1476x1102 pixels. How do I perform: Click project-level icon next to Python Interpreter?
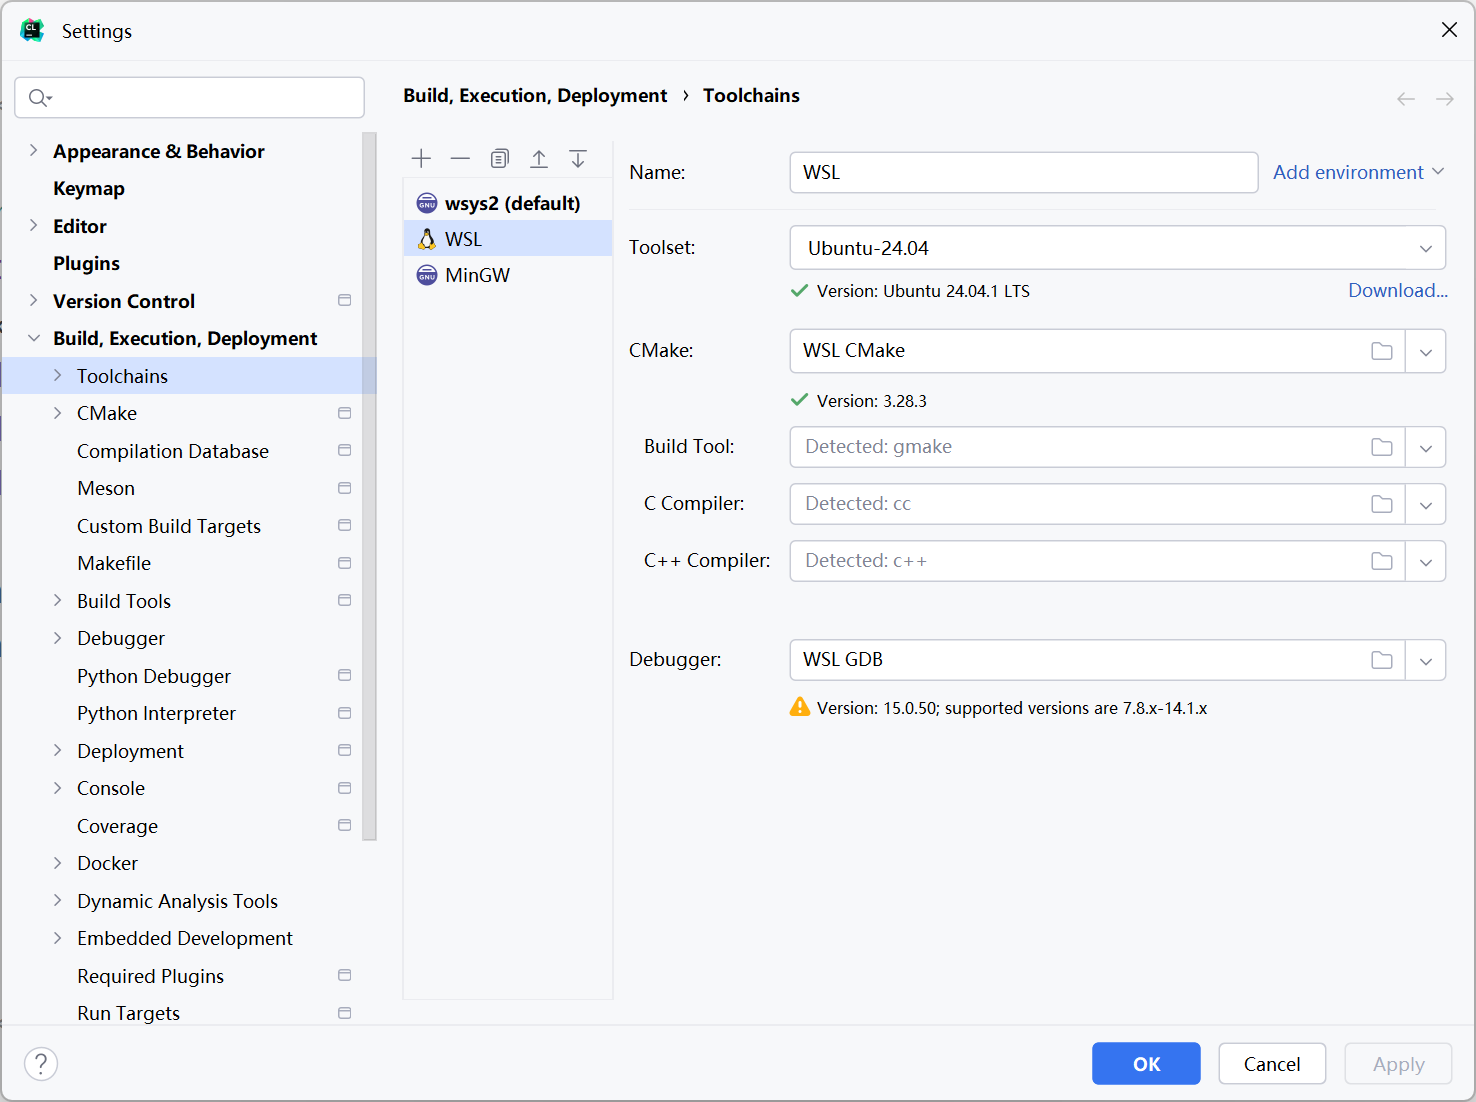pos(345,713)
